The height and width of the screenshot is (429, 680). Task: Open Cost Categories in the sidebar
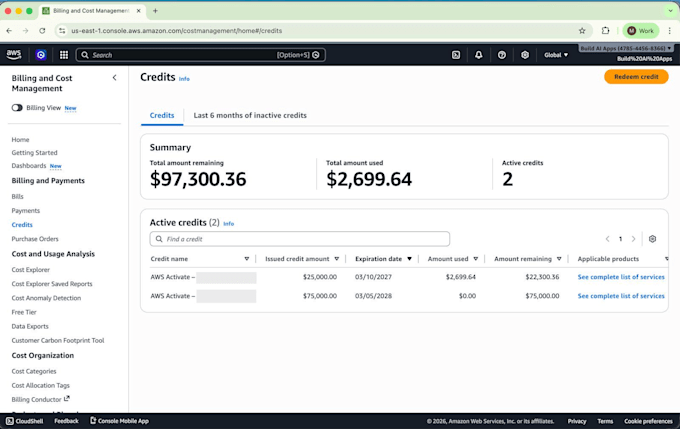(x=34, y=371)
